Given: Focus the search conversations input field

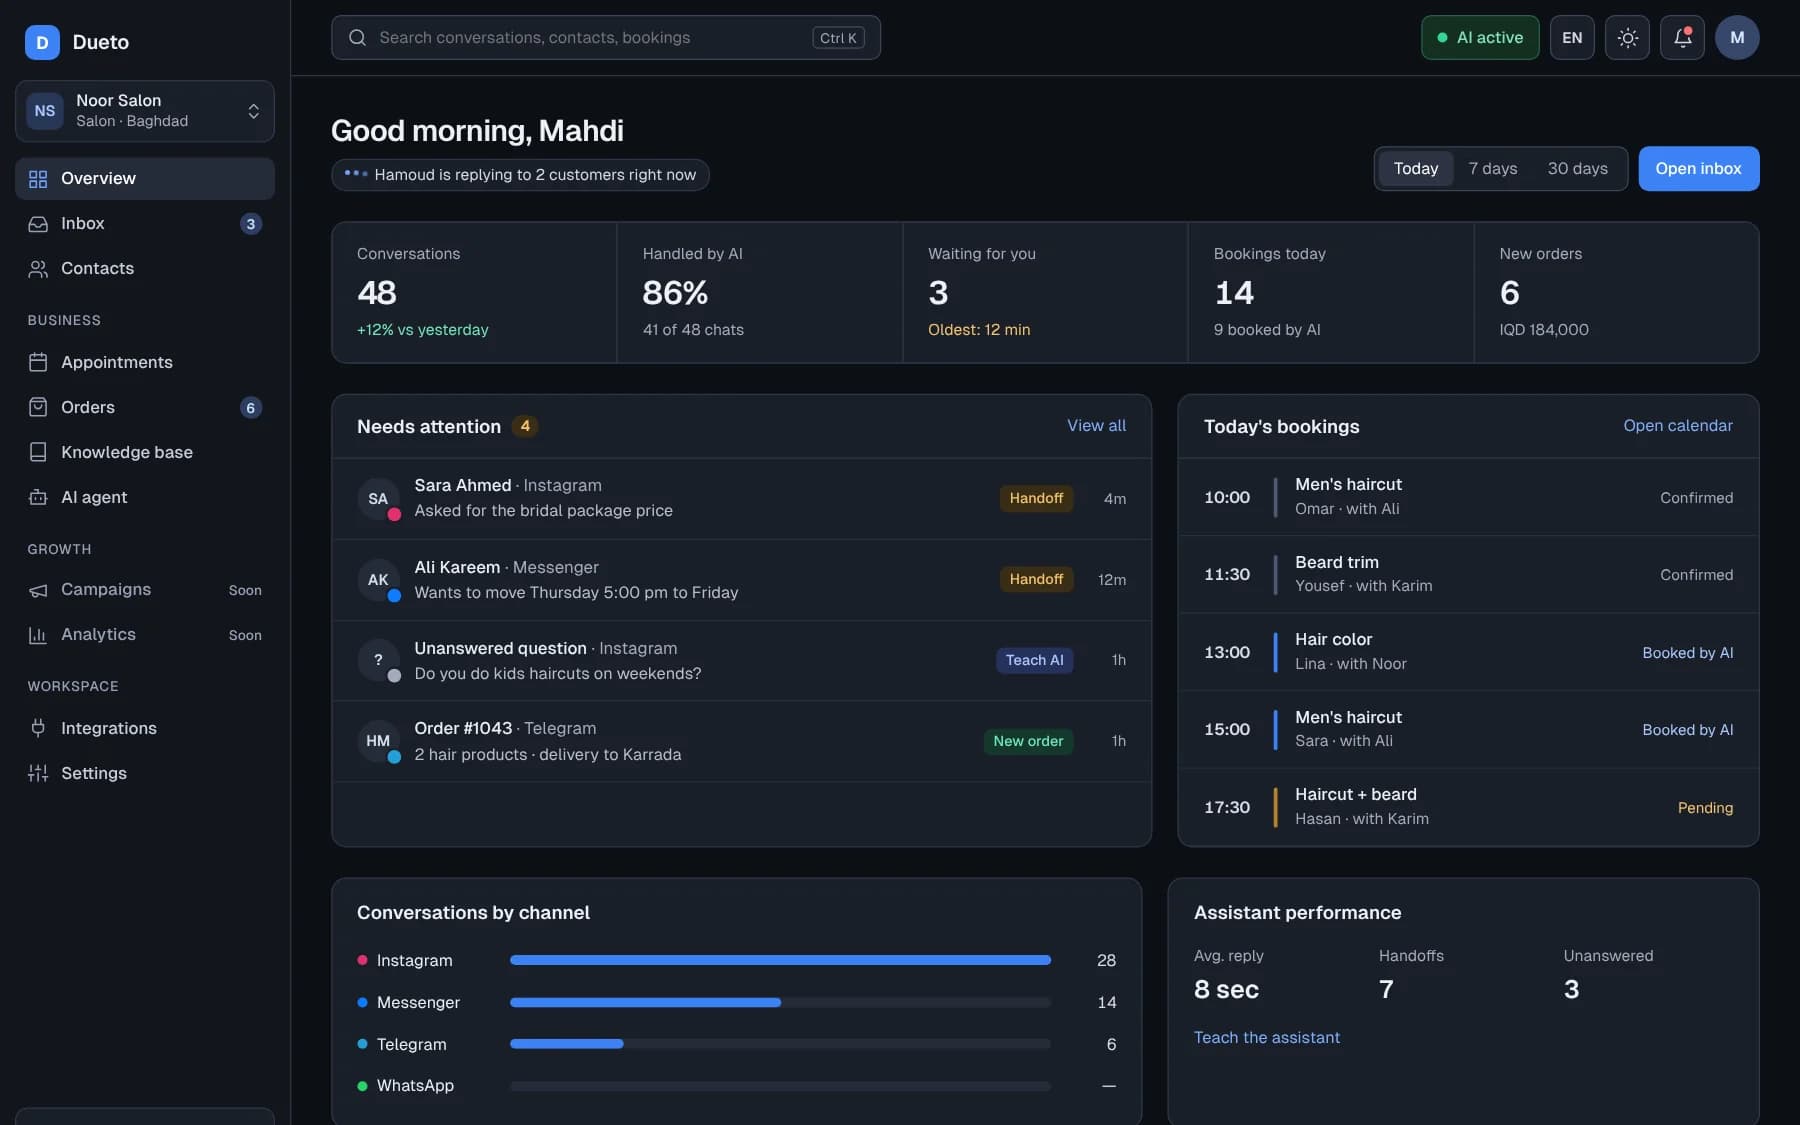Looking at the screenshot, I should click(606, 38).
